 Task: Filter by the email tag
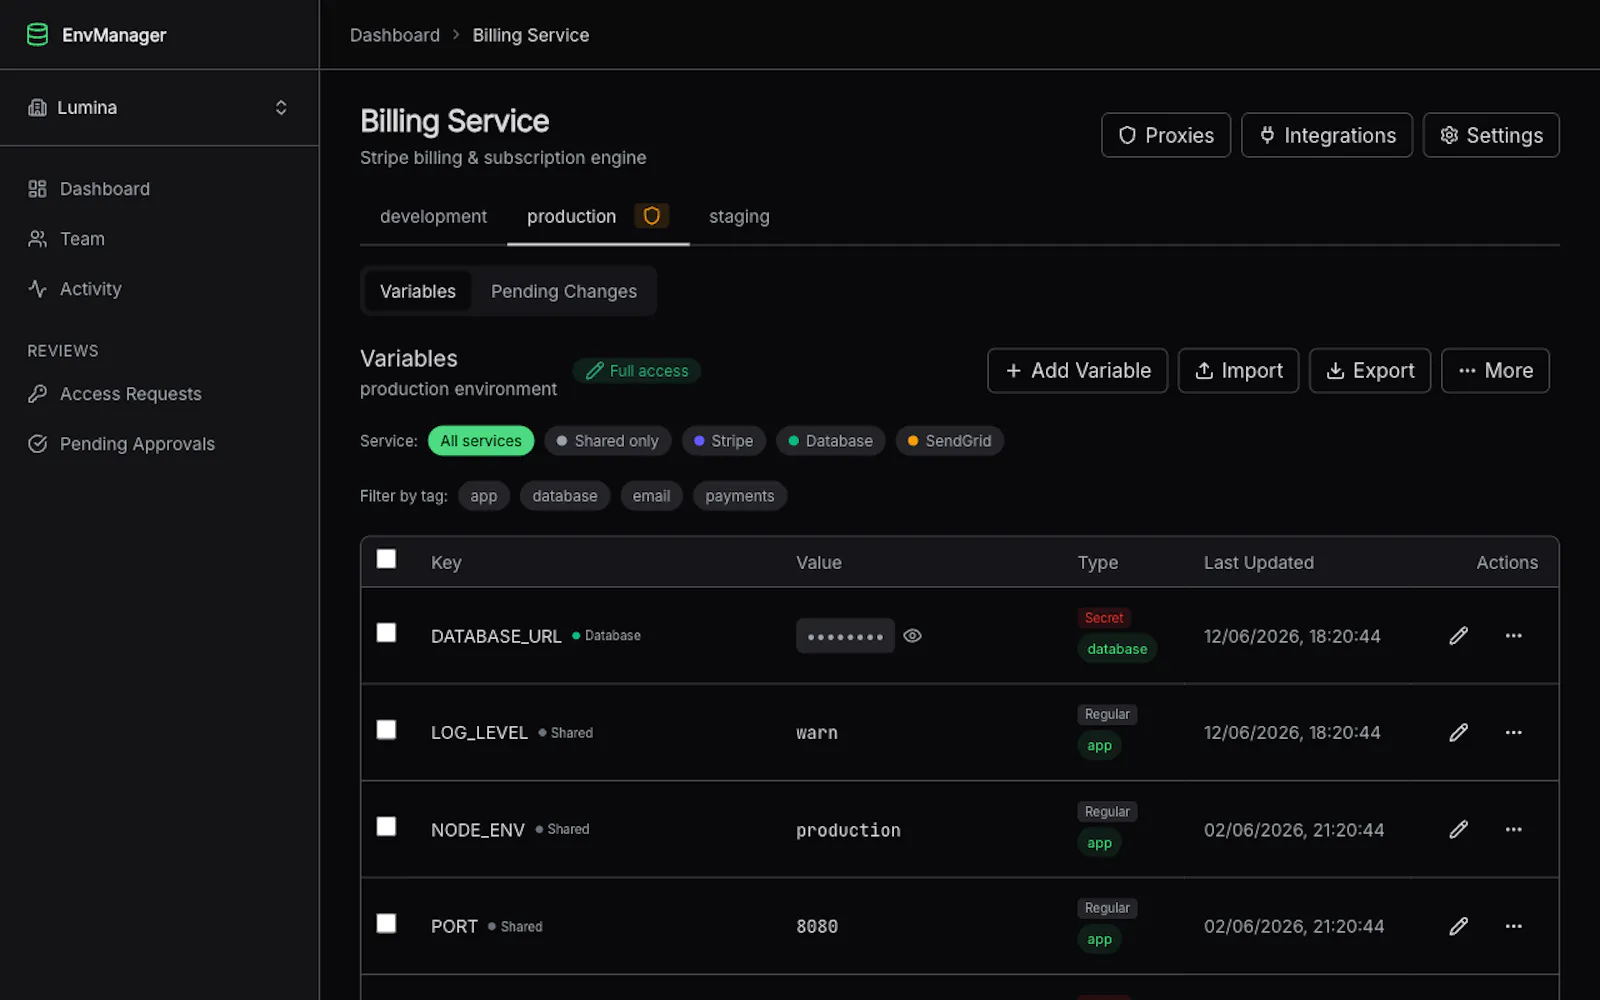(x=652, y=496)
